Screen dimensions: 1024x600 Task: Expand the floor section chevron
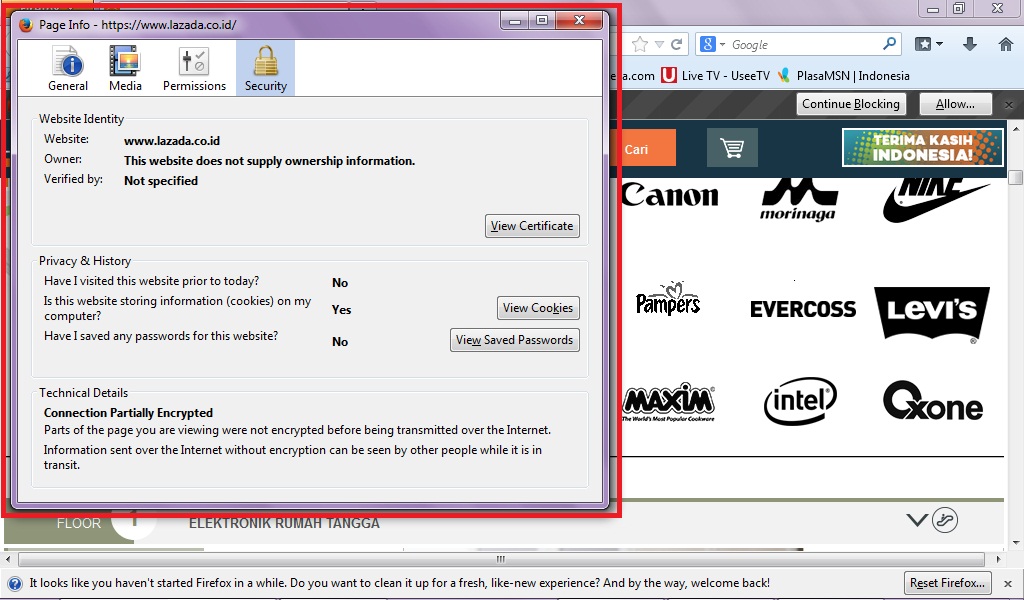[917, 520]
